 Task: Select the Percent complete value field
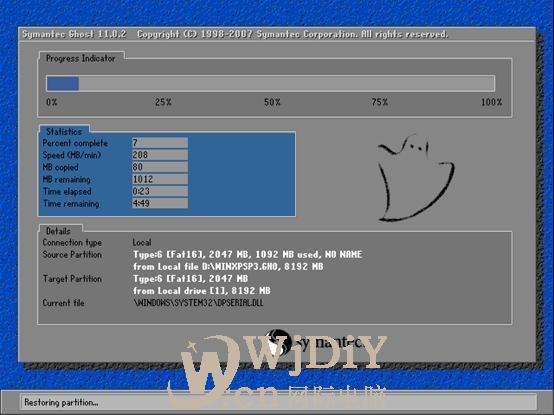point(160,143)
